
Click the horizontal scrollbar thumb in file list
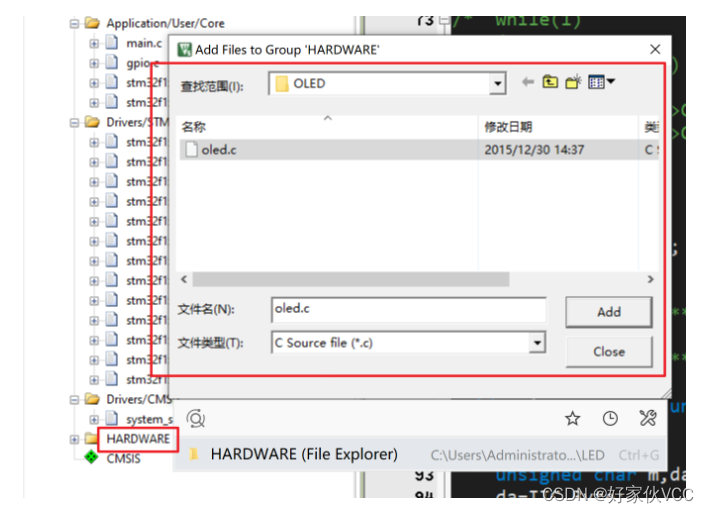coord(351,279)
